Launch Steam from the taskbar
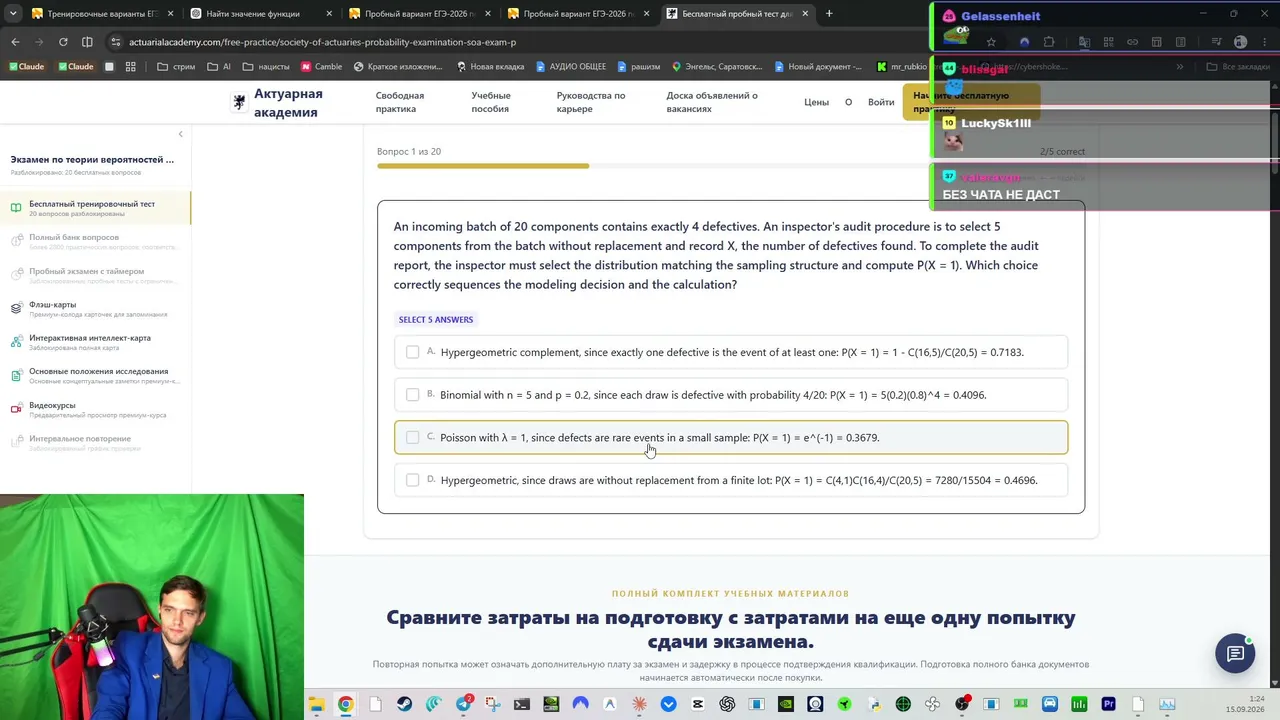Screen dimensions: 1280x720 click(404, 704)
